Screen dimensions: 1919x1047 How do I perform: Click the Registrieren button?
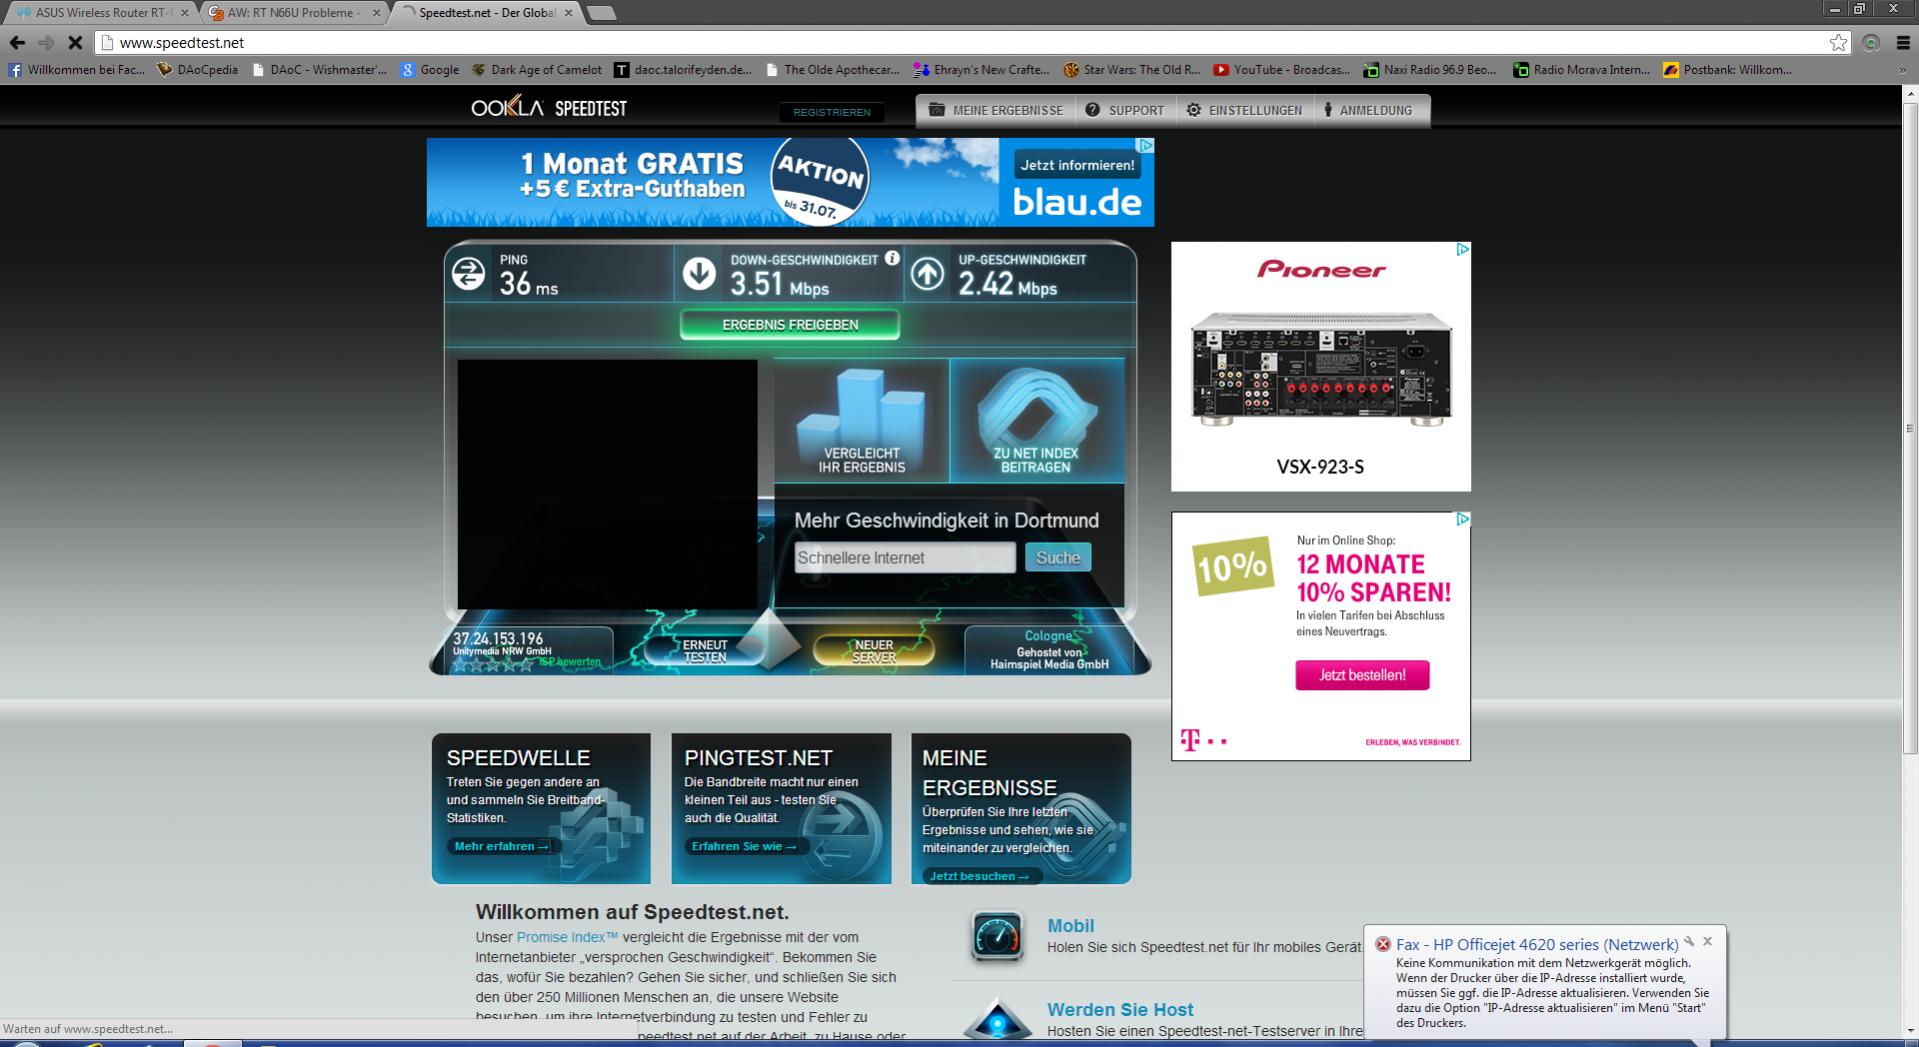point(832,112)
